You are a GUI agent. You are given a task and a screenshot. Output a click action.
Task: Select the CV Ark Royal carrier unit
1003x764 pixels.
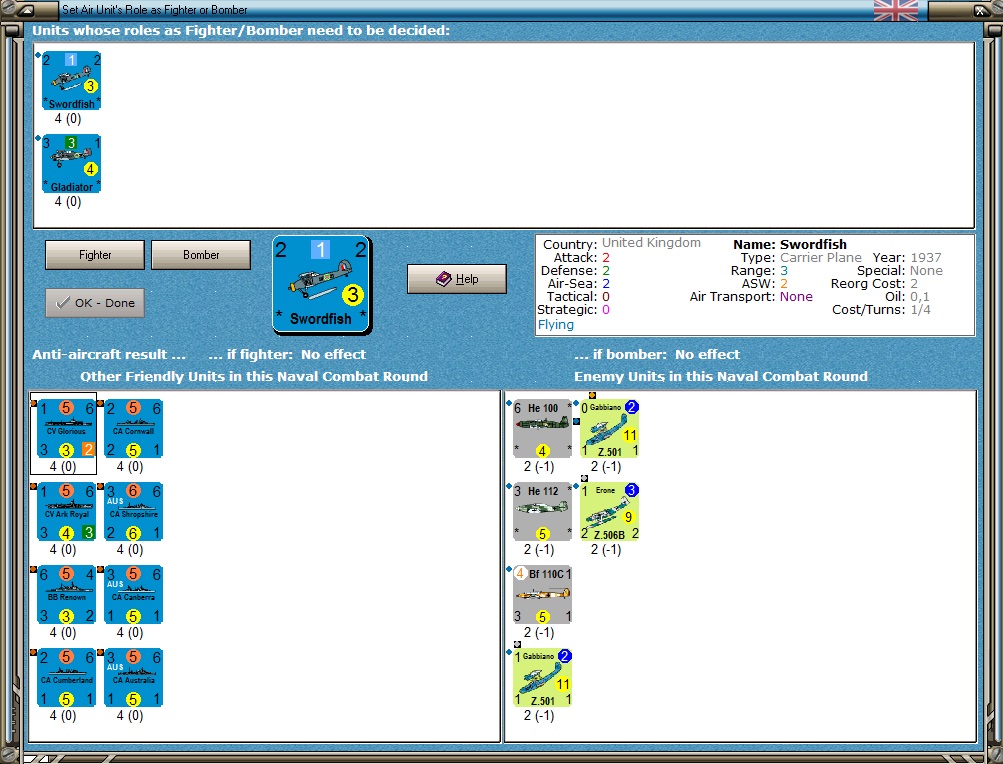pos(66,512)
